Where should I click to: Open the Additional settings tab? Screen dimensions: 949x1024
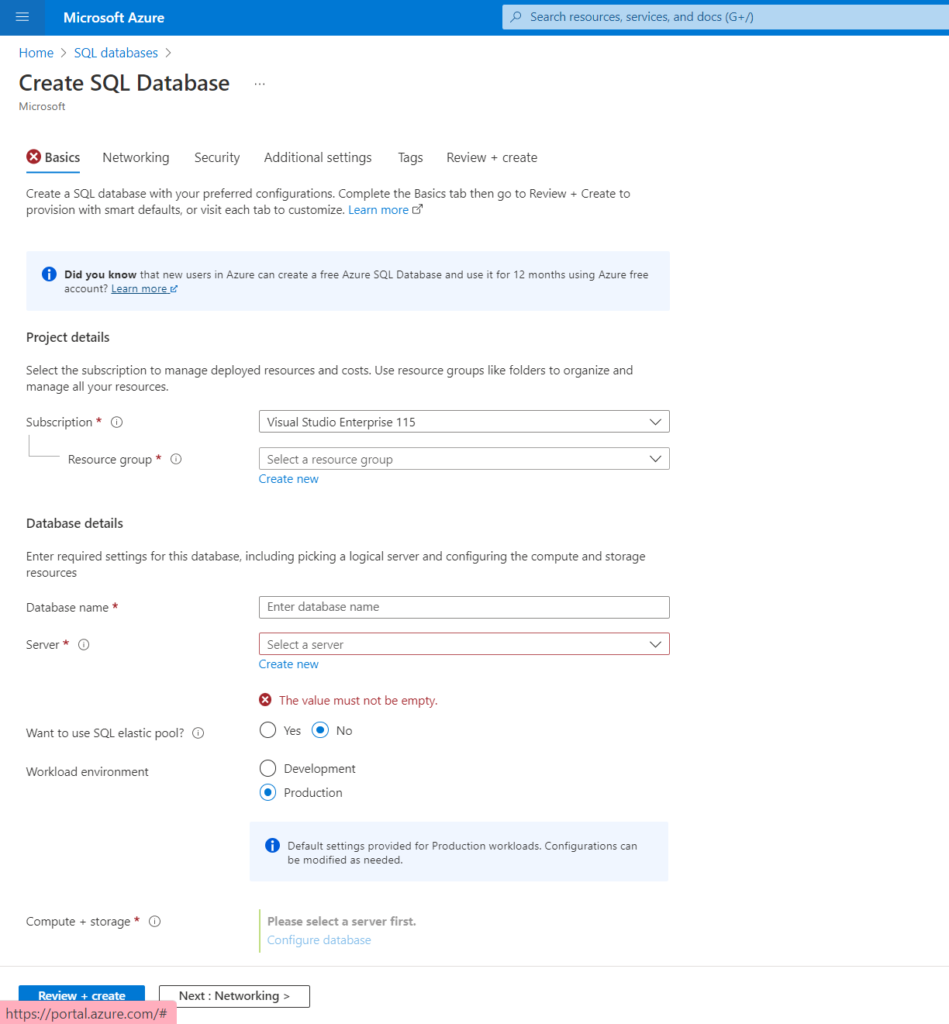click(317, 157)
